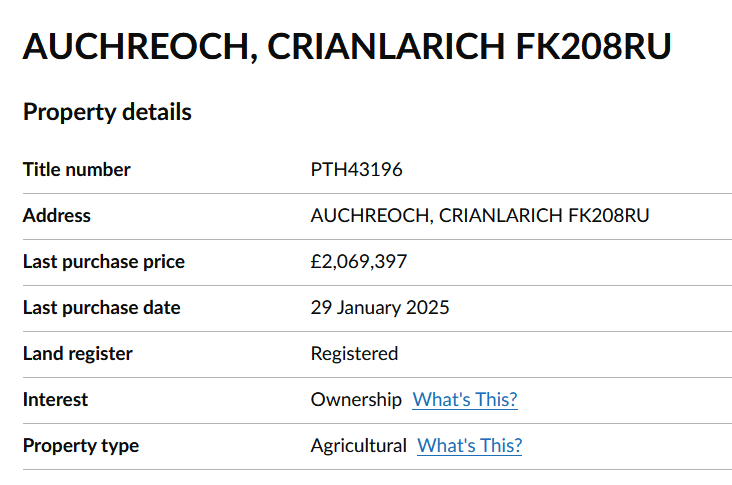Select the Ownership value text
Screen dimensions: 732x485
356,400
